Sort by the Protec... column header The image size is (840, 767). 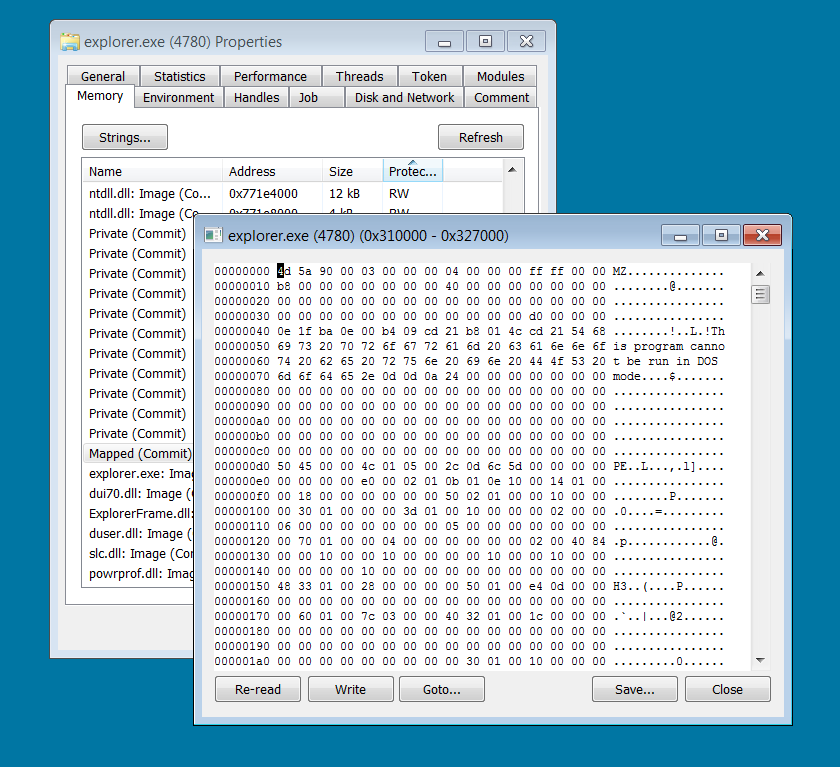point(412,171)
